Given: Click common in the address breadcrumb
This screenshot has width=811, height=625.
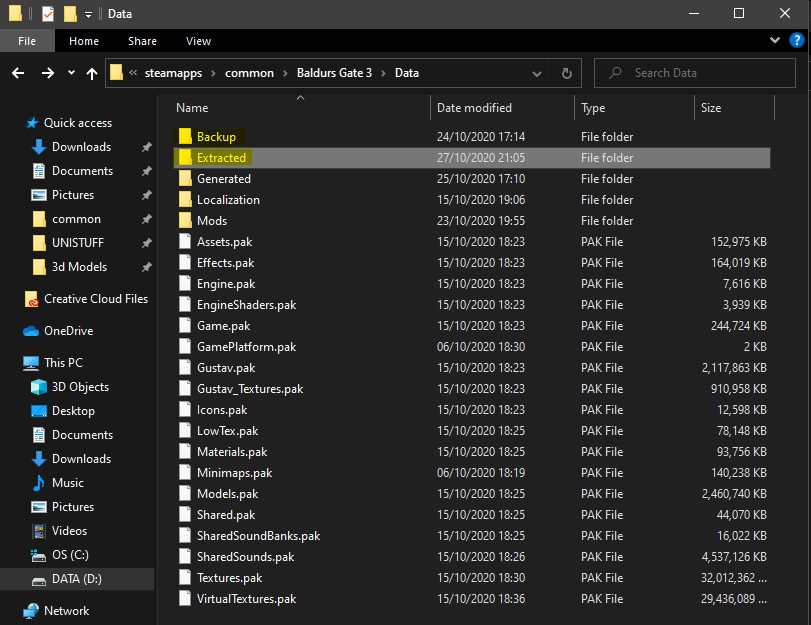Looking at the screenshot, I should [249, 73].
